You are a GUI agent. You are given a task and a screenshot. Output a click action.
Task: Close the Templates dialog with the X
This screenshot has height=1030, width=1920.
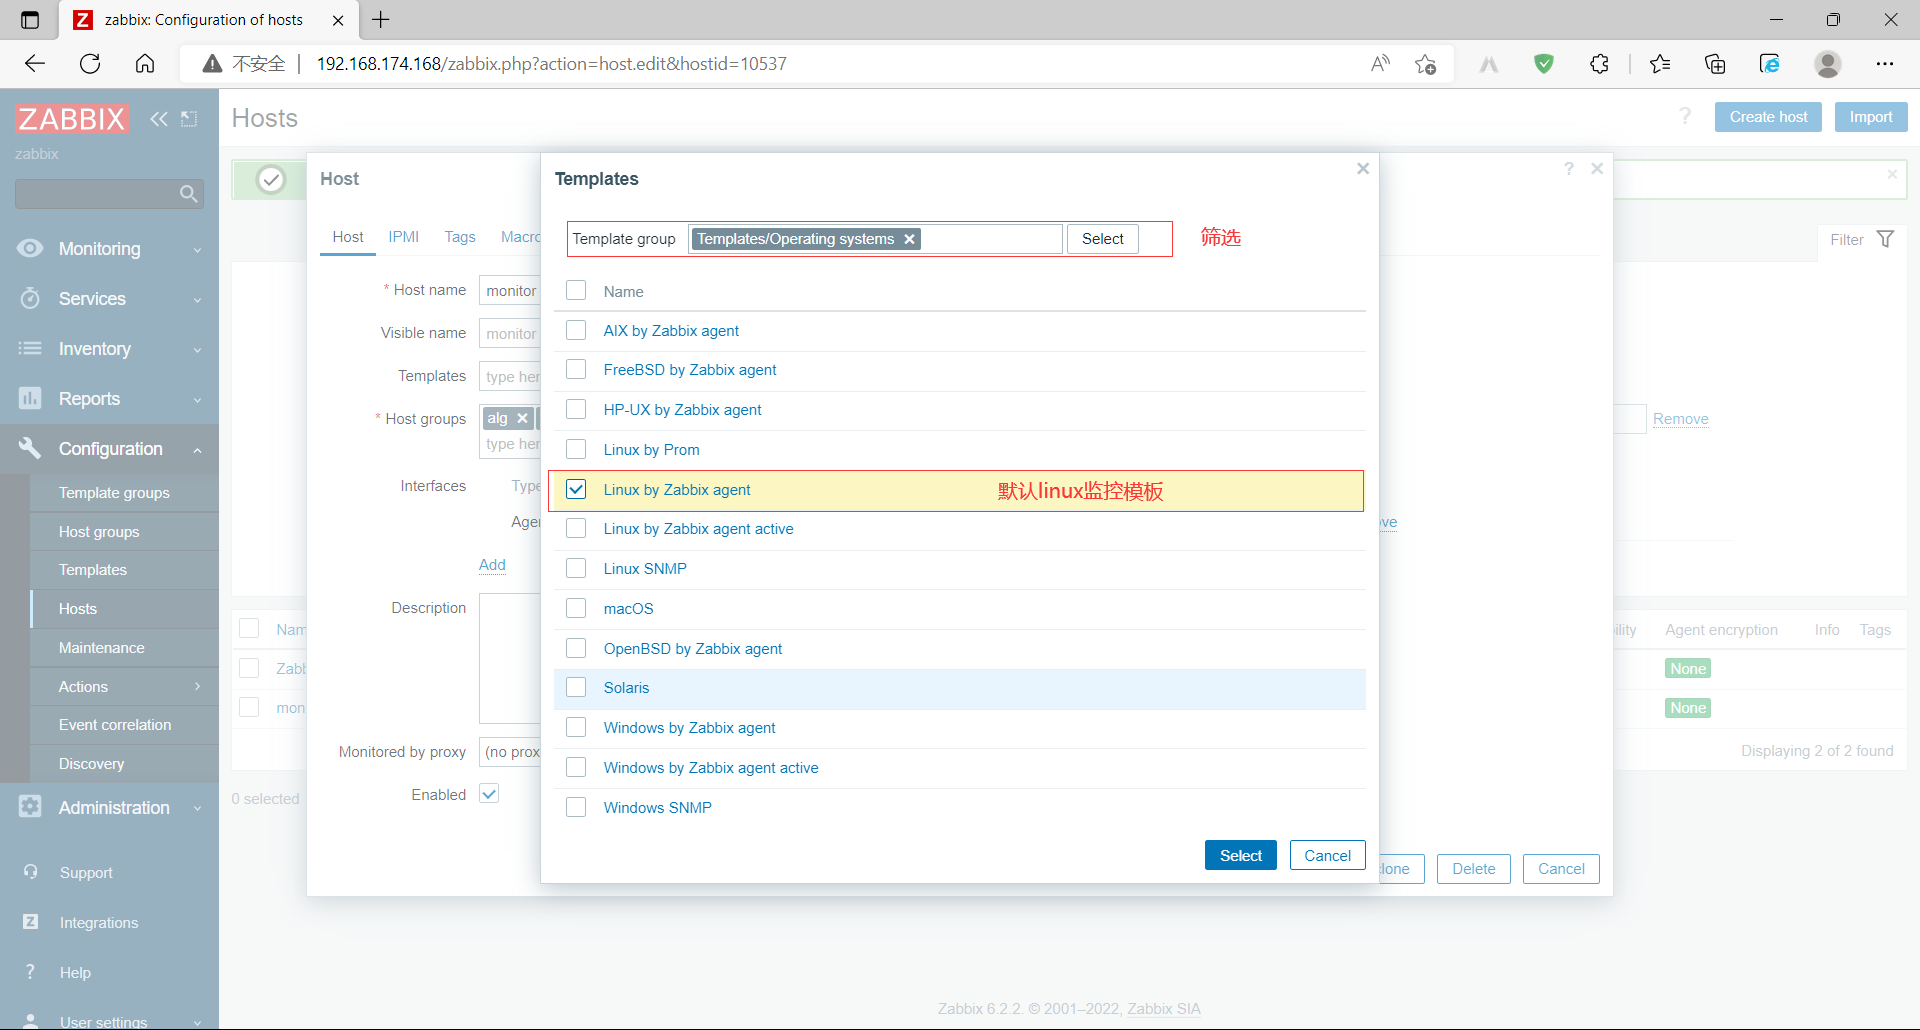point(1363,169)
